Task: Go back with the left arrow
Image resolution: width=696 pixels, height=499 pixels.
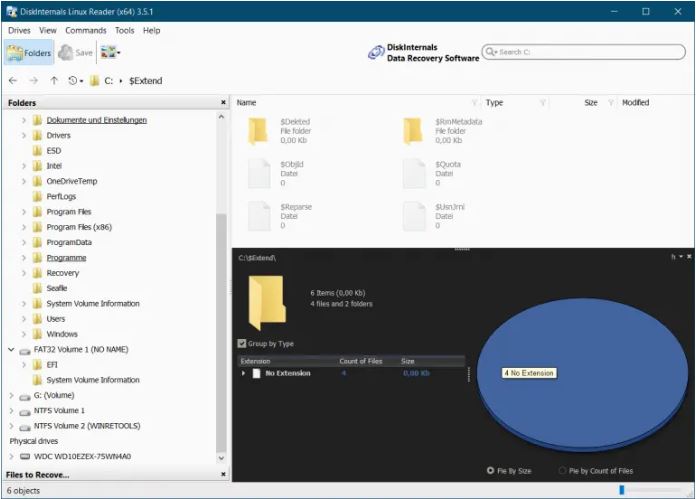Action: point(13,80)
